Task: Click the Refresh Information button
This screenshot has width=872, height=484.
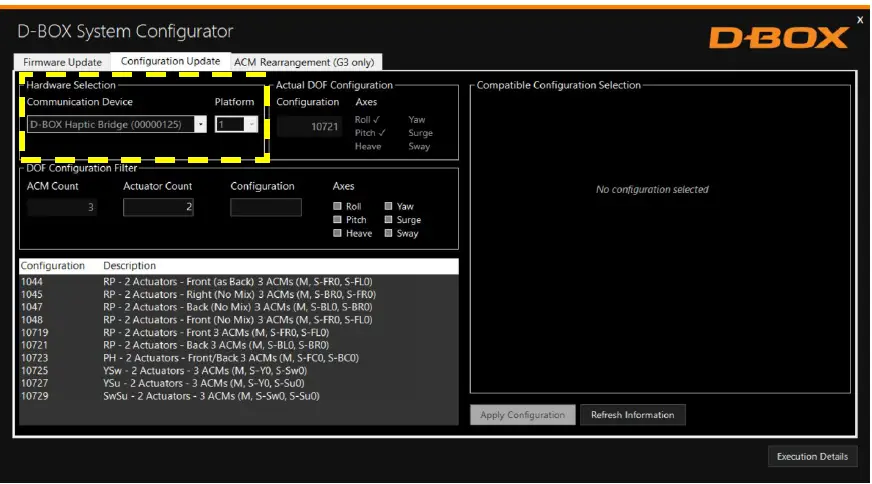Action: [x=632, y=415]
